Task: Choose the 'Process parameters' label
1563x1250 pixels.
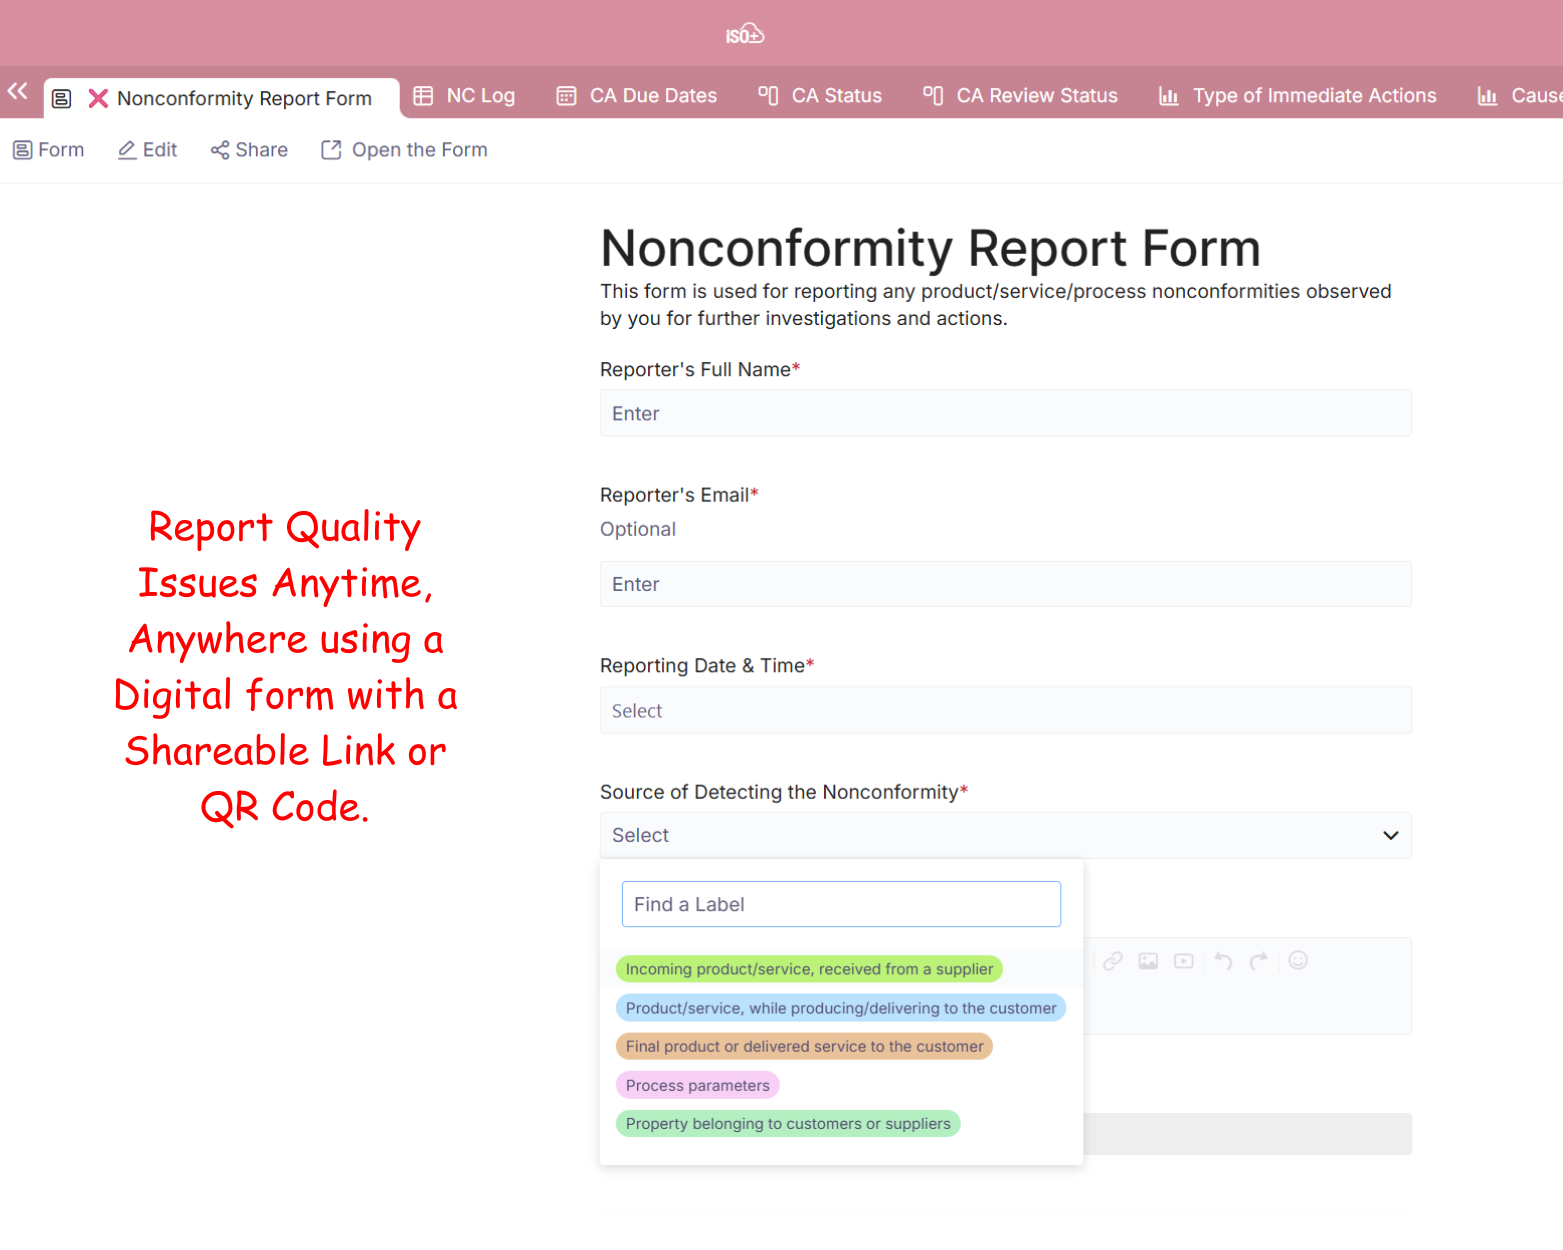Action: [x=697, y=1085]
